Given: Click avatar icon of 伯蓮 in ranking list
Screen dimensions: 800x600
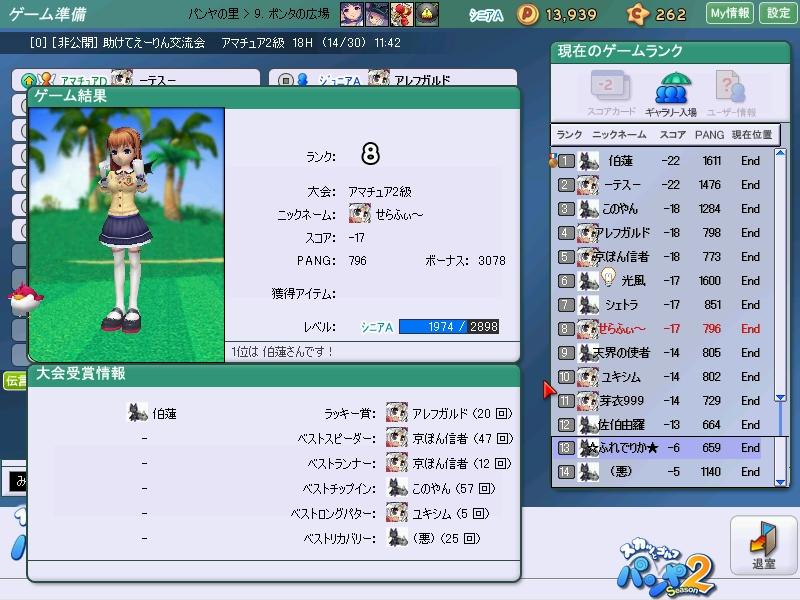Looking at the screenshot, I should pos(588,161).
